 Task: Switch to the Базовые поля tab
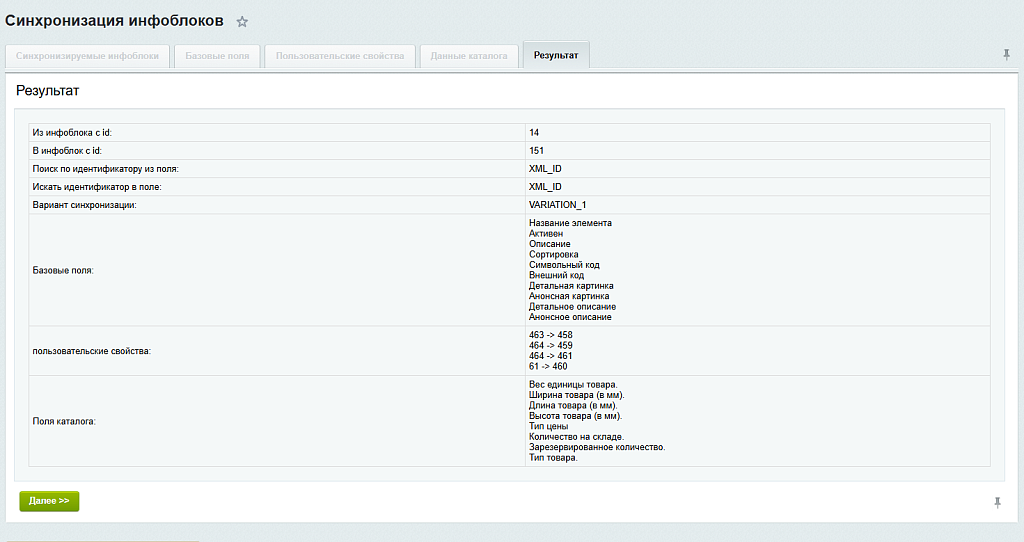217,56
